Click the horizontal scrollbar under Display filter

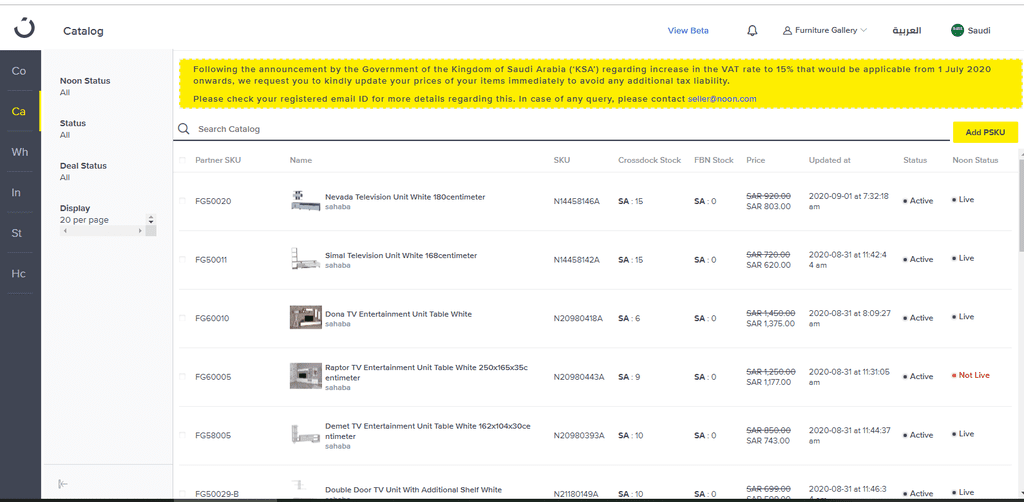pyautogui.click(x=103, y=231)
